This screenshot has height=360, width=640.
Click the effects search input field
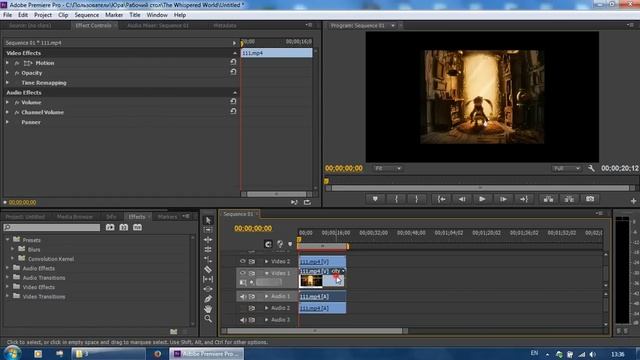[52, 227]
